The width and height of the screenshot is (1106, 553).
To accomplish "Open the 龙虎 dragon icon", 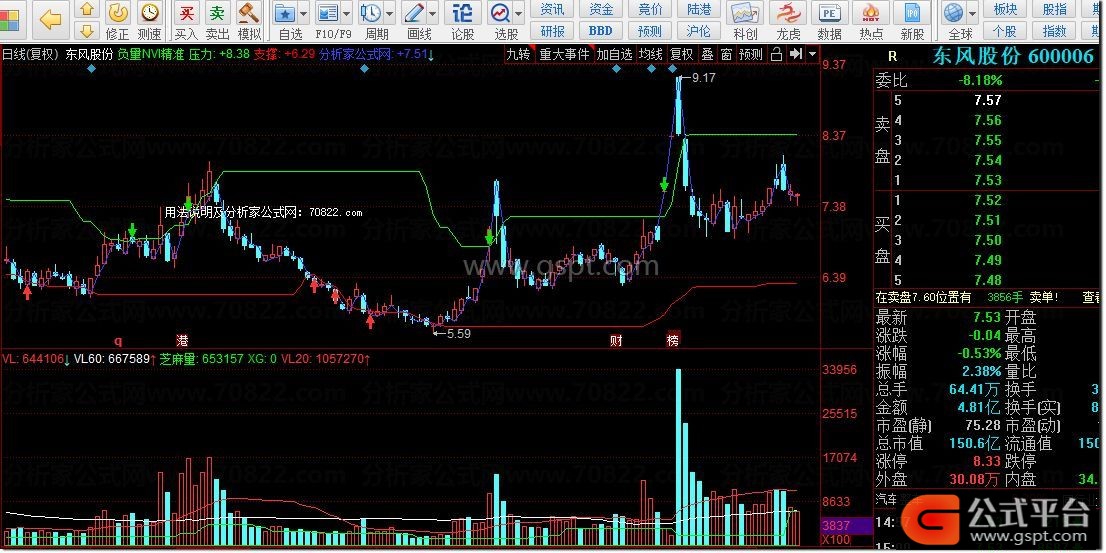I will coord(789,20).
